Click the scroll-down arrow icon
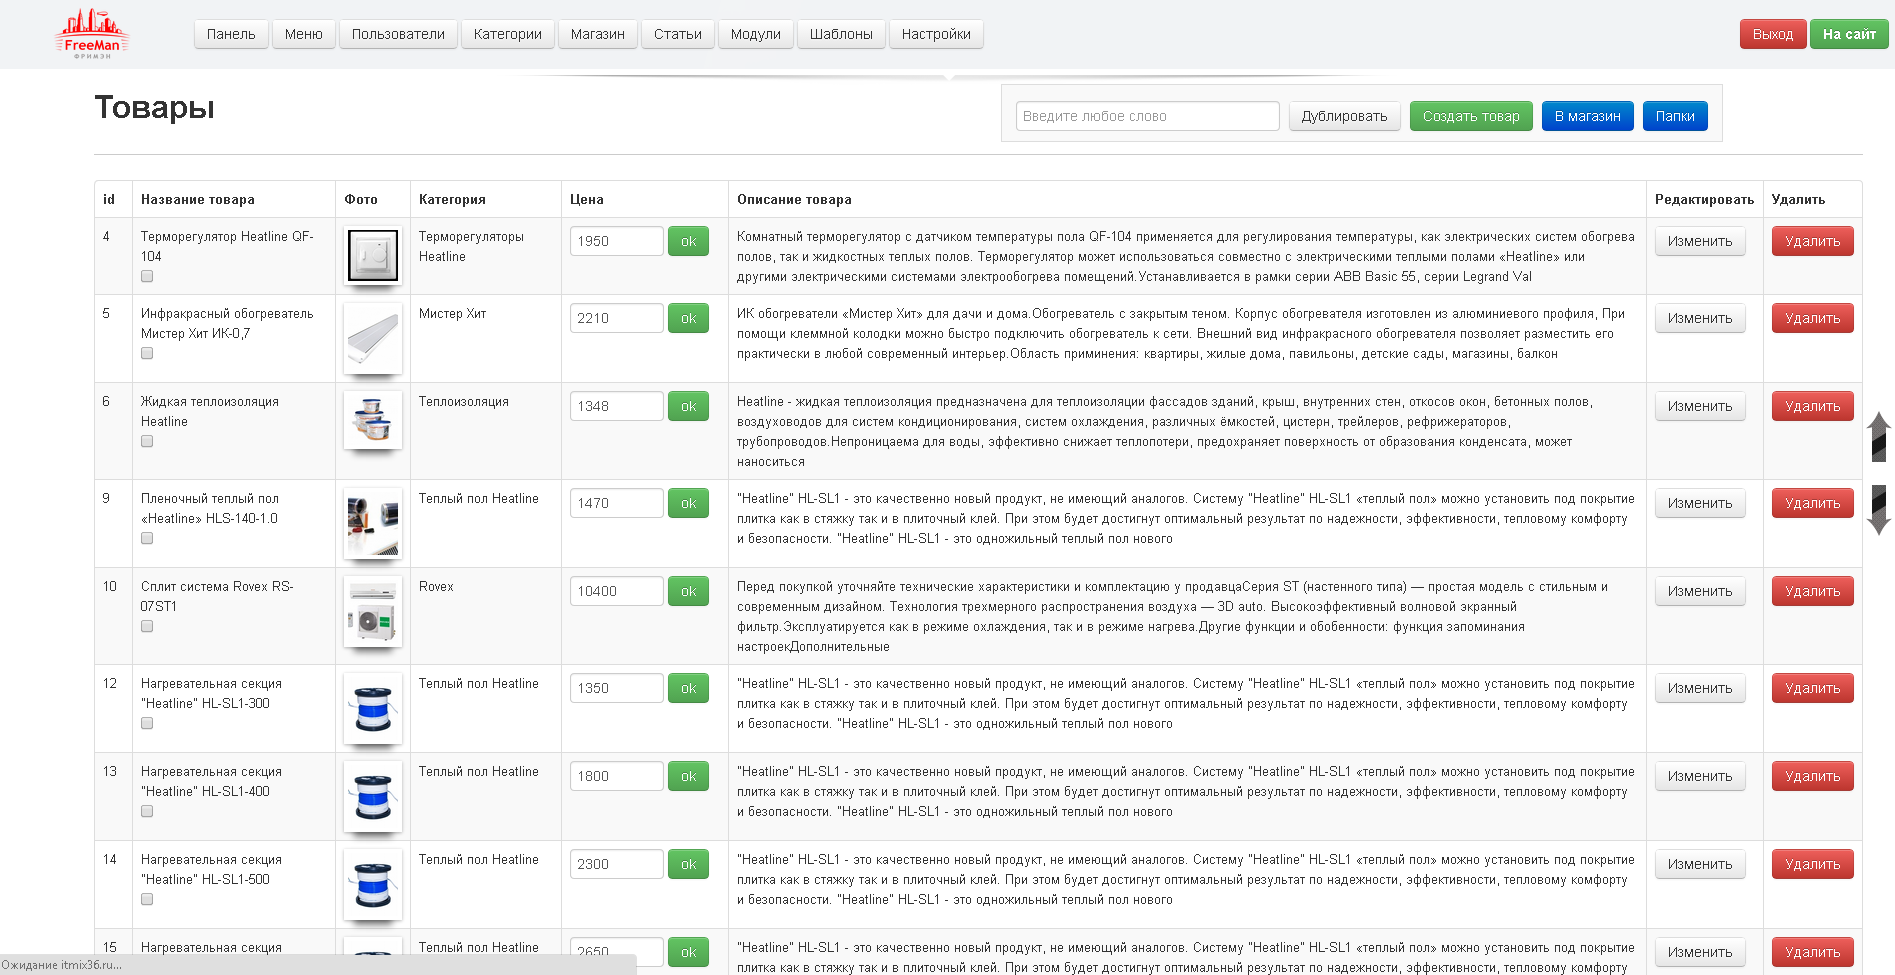The height and width of the screenshot is (975, 1895). point(1879,510)
